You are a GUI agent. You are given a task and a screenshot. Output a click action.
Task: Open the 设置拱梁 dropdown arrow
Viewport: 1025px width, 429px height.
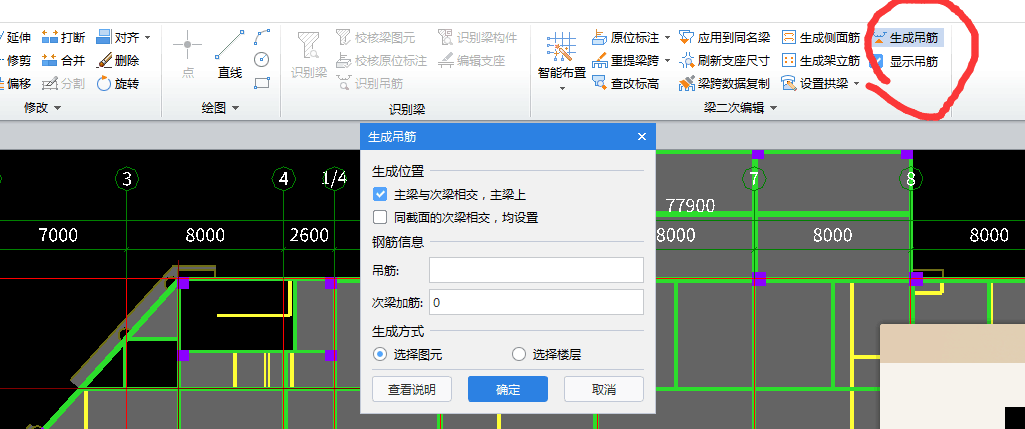point(856,84)
